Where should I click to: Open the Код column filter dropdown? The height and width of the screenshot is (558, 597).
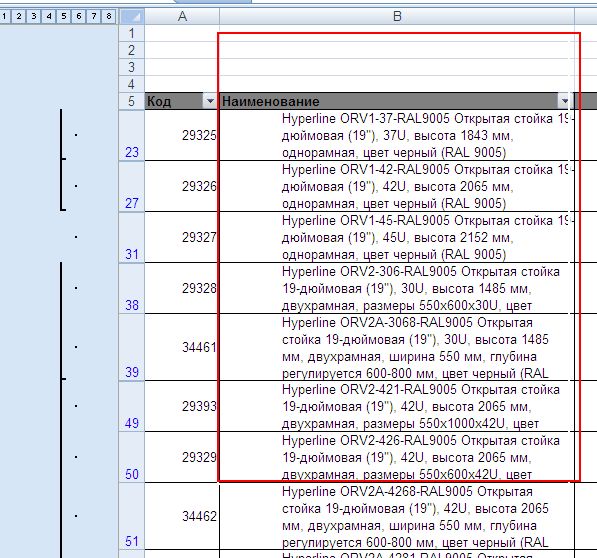click(x=210, y=101)
